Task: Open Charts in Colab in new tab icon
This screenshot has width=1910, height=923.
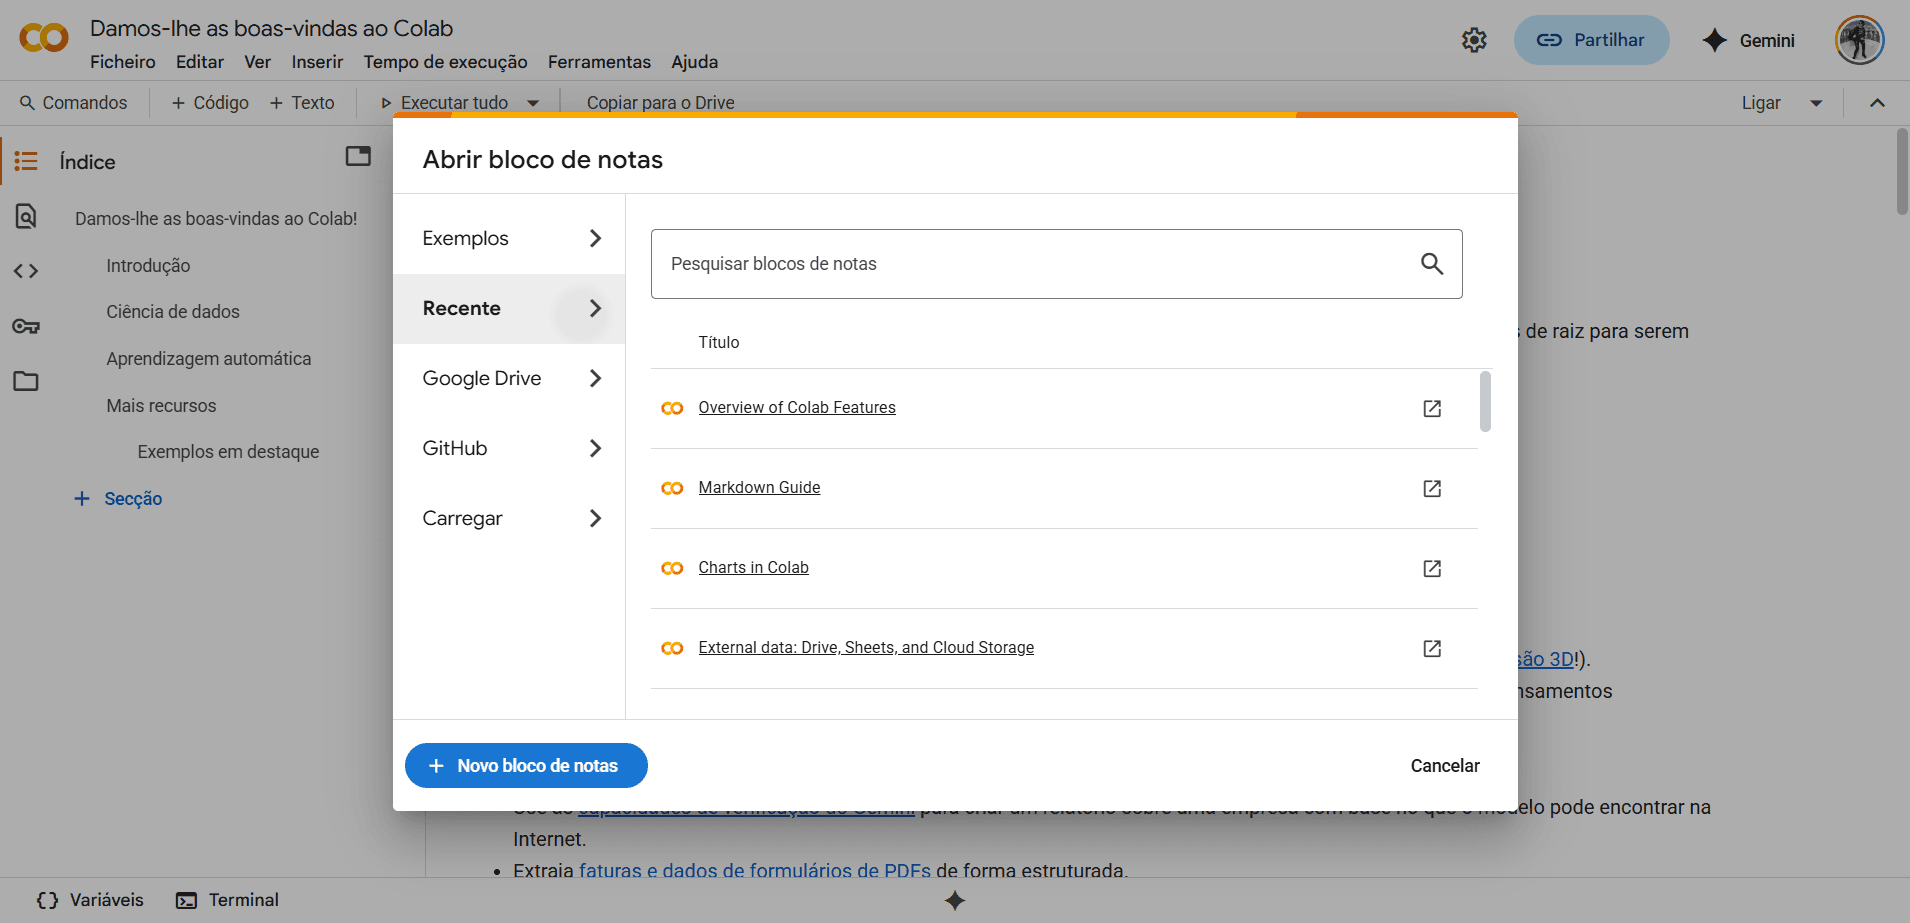Action: 1432,568
